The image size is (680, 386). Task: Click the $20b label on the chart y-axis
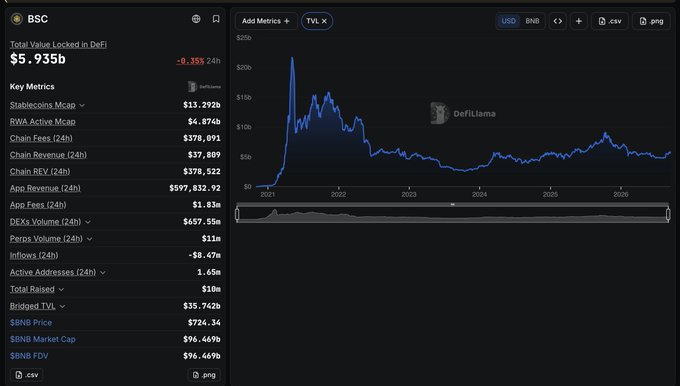pyautogui.click(x=244, y=67)
